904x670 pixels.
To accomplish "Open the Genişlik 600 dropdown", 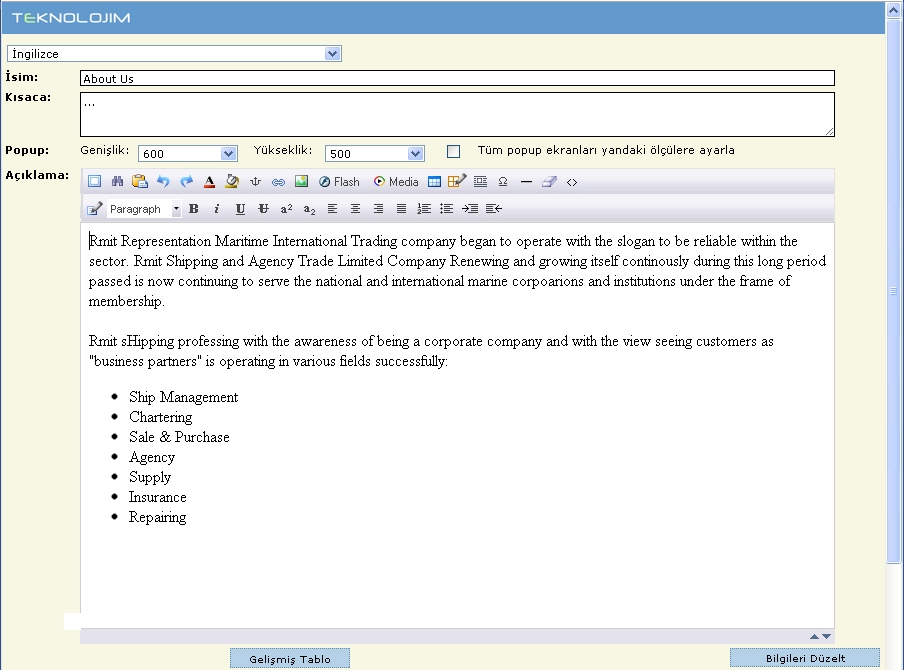I will point(187,154).
